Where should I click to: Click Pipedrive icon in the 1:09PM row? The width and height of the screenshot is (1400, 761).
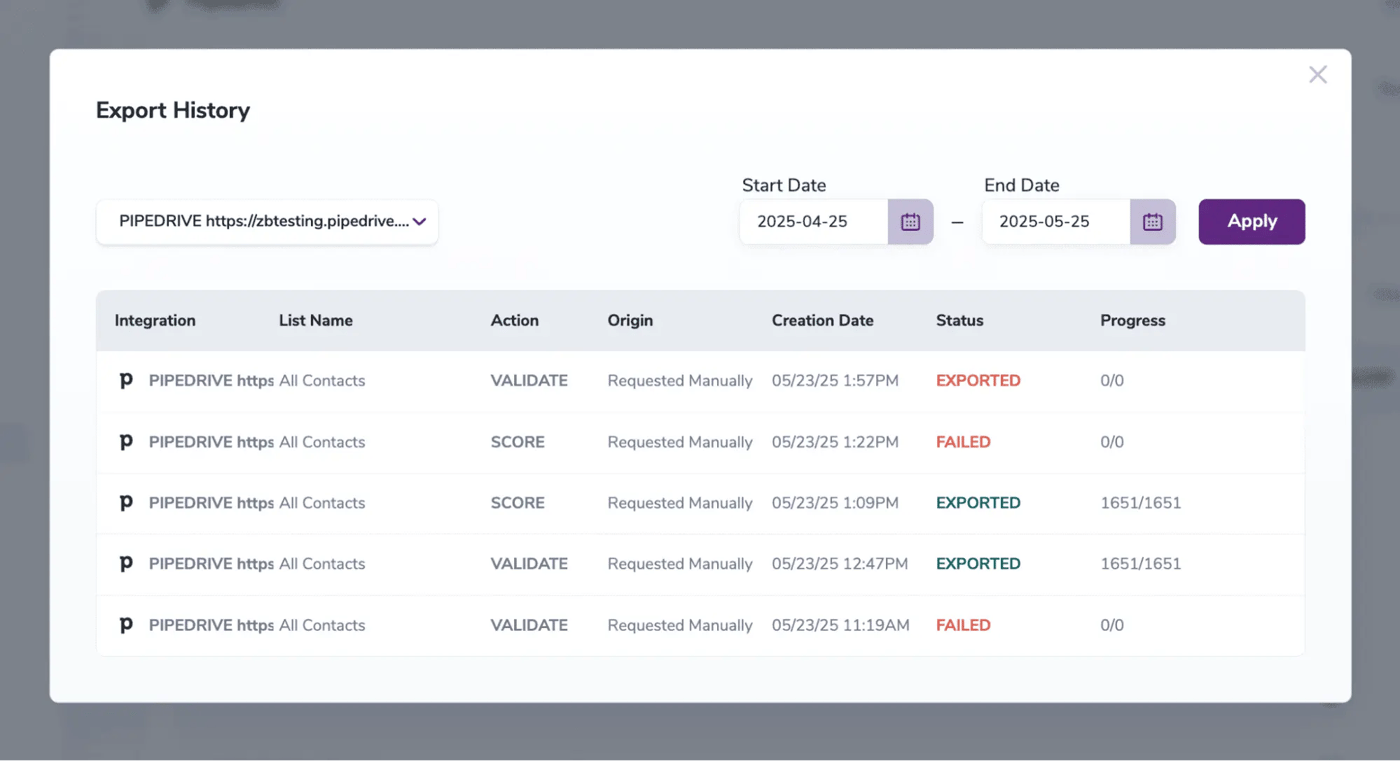pyautogui.click(x=126, y=503)
